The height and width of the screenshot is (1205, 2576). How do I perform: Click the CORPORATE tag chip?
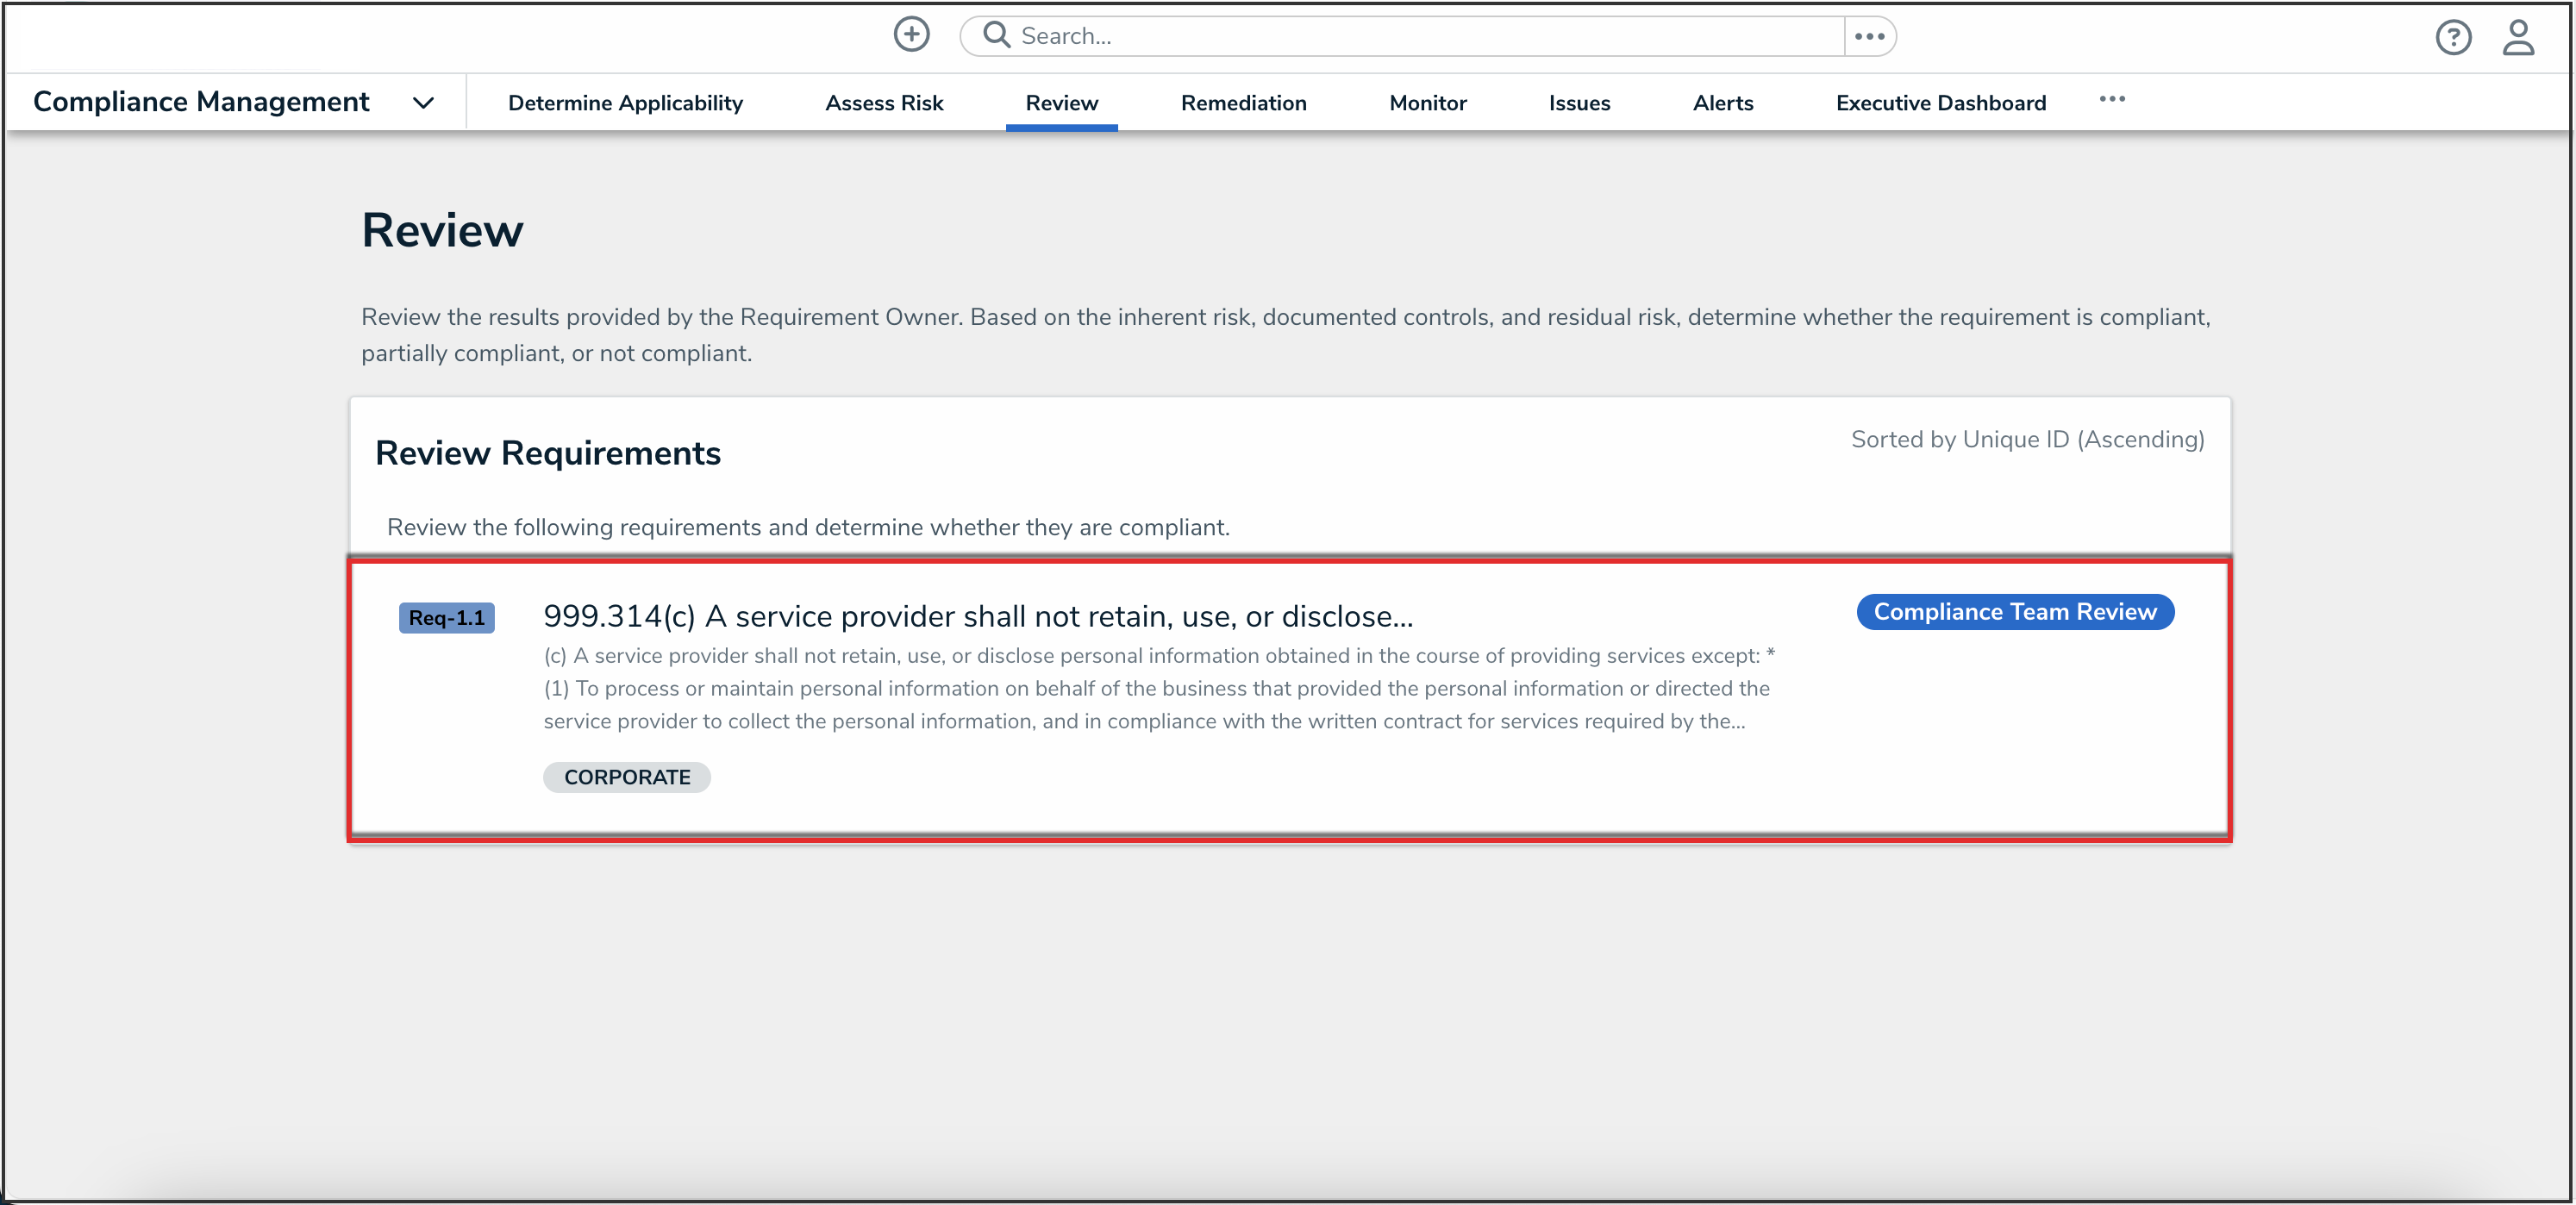[x=626, y=777]
